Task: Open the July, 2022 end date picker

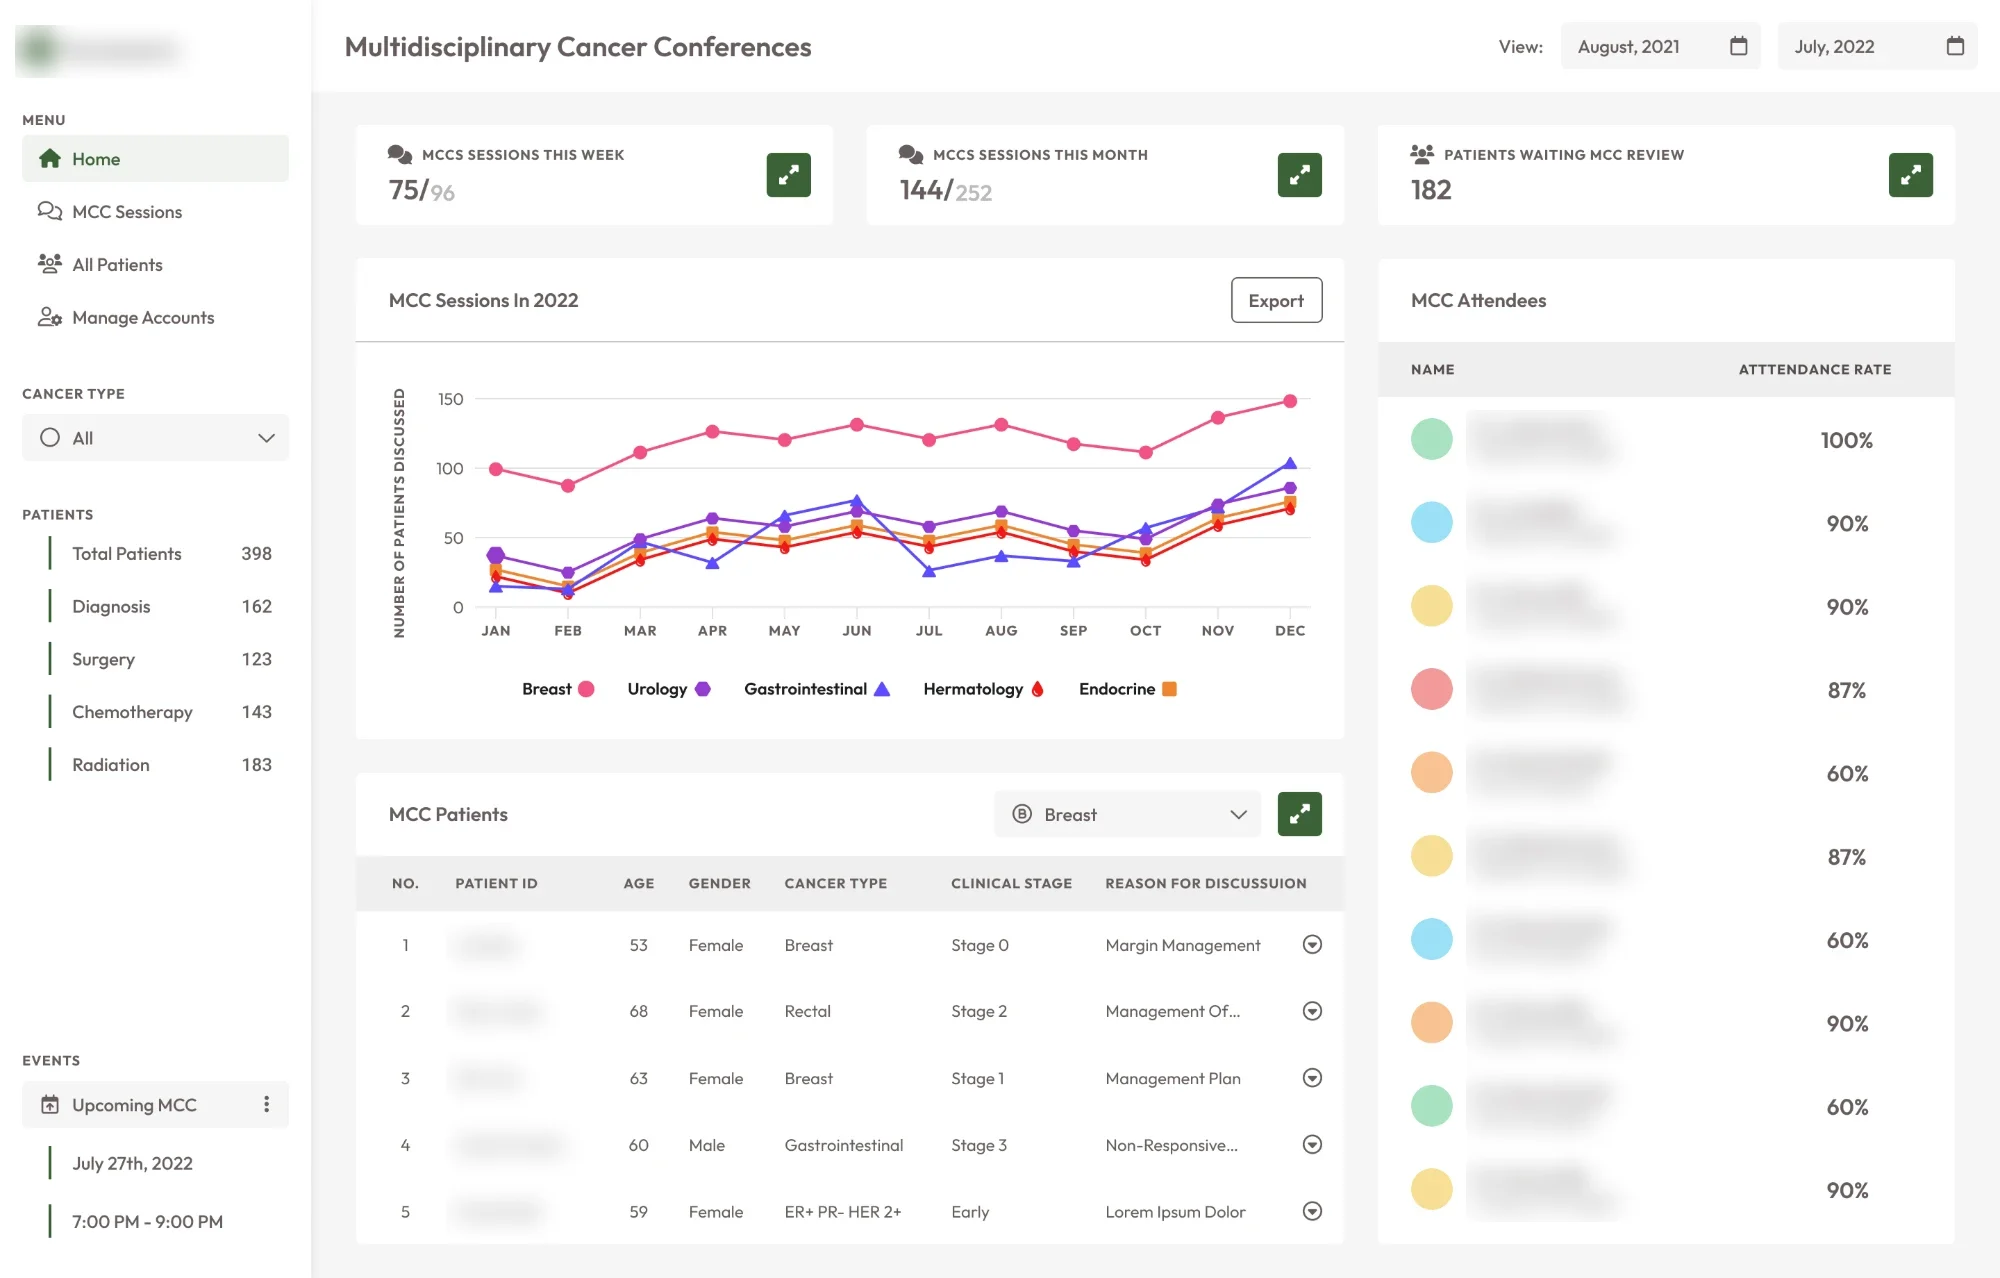Action: pyautogui.click(x=1877, y=46)
